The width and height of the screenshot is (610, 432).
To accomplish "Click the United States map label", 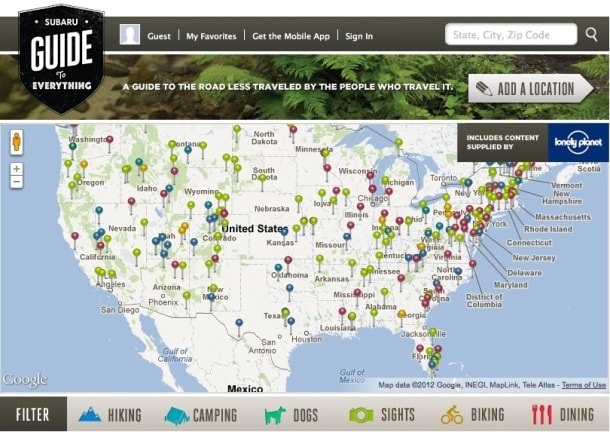I will [254, 228].
